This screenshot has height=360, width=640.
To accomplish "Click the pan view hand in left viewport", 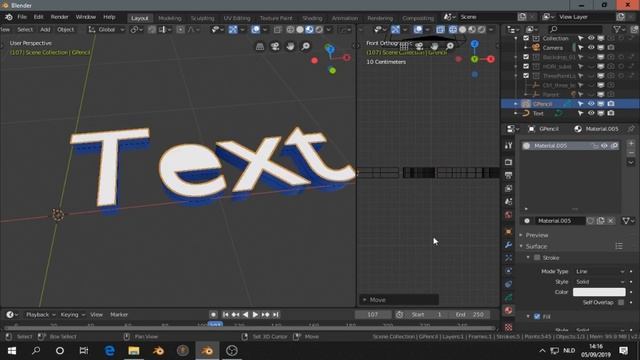I will (290, 46).
